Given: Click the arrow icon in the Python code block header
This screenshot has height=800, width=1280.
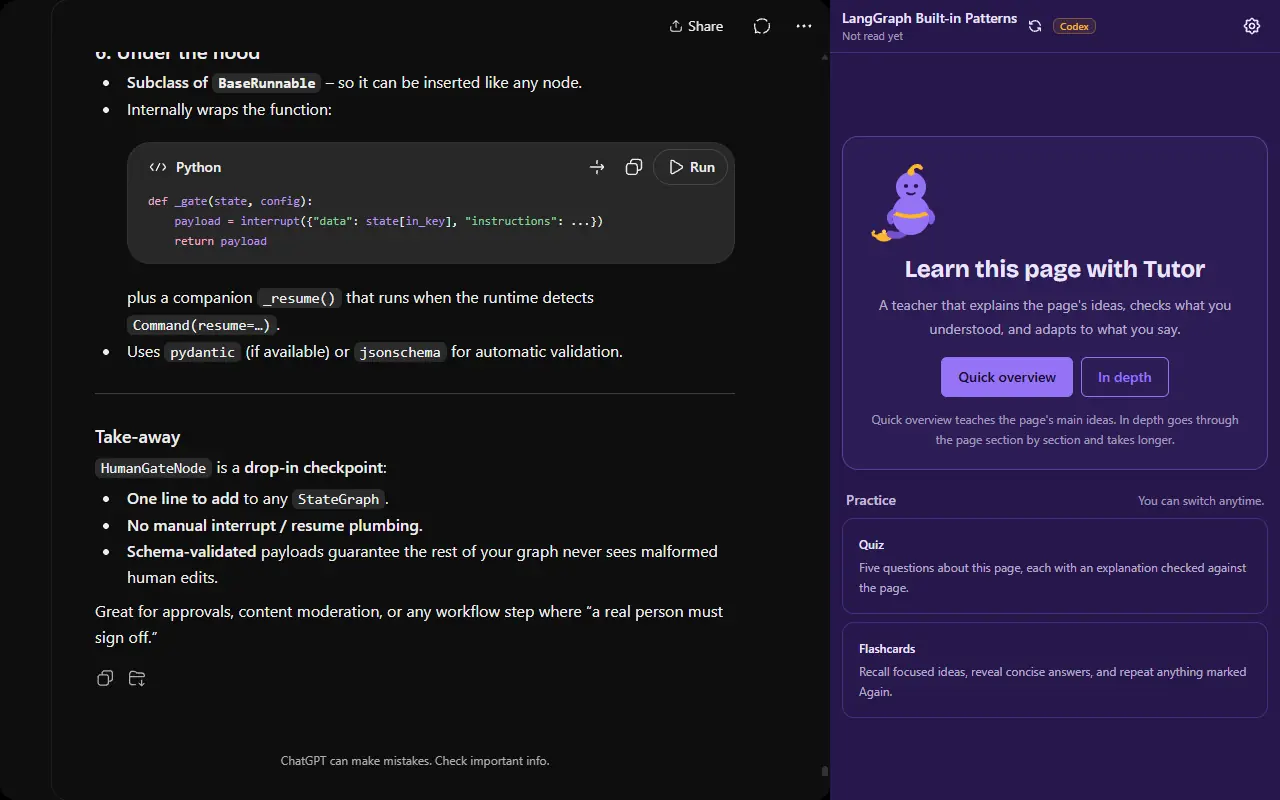Looking at the screenshot, I should click(597, 167).
